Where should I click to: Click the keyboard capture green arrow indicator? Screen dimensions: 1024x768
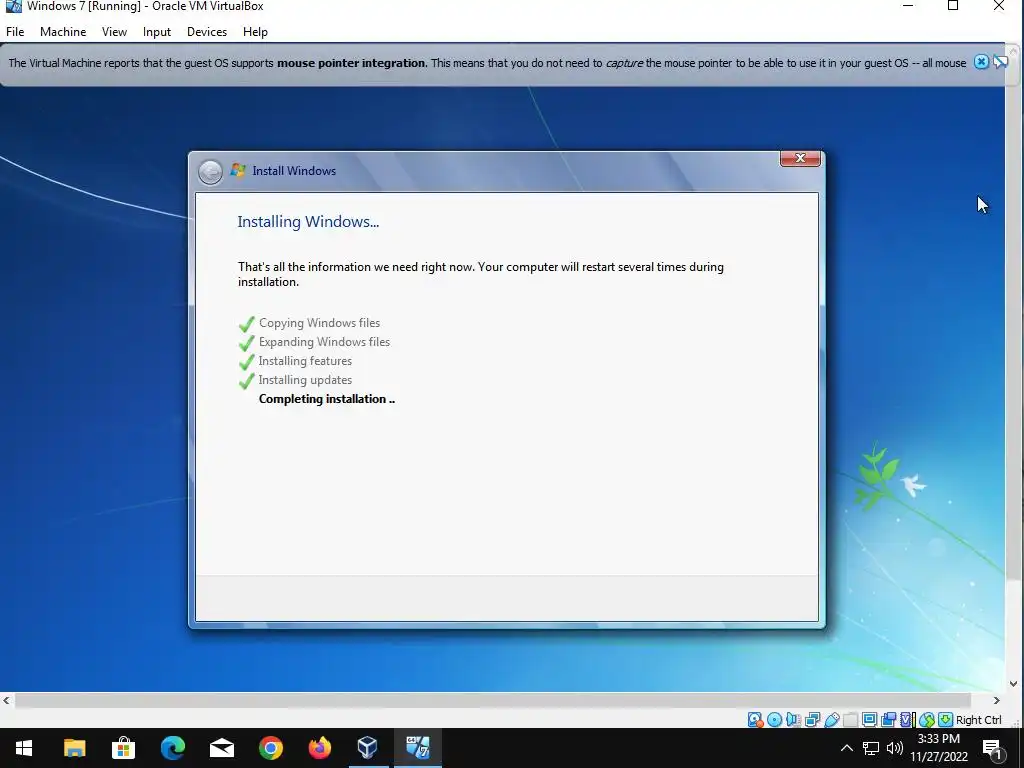click(945, 720)
